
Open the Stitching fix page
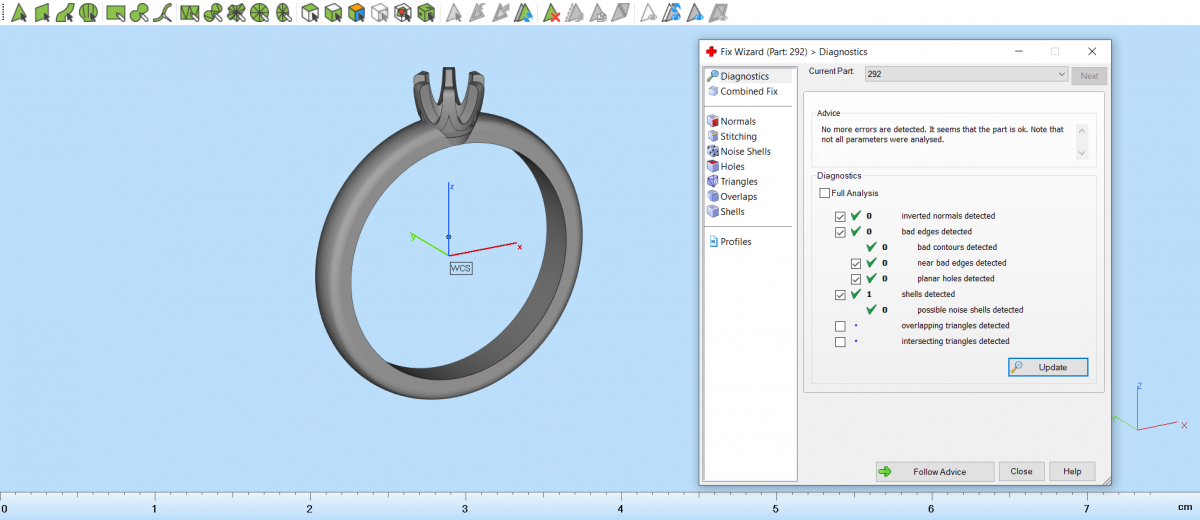738,136
